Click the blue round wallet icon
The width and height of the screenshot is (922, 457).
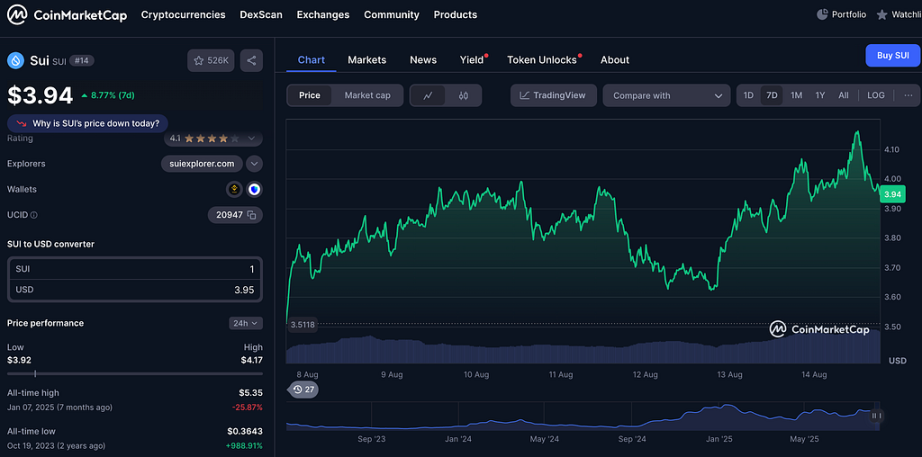(254, 189)
